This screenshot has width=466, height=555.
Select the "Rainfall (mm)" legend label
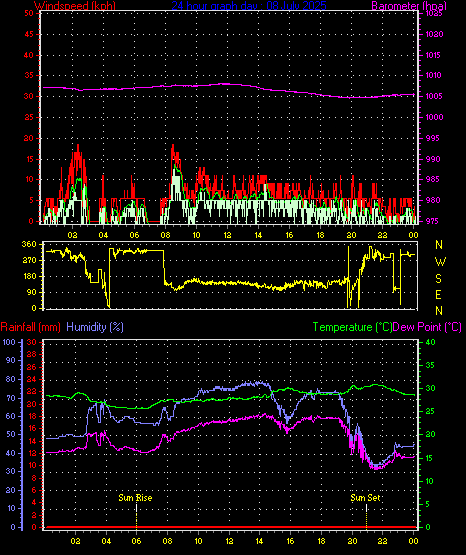click(x=30, y=327)
